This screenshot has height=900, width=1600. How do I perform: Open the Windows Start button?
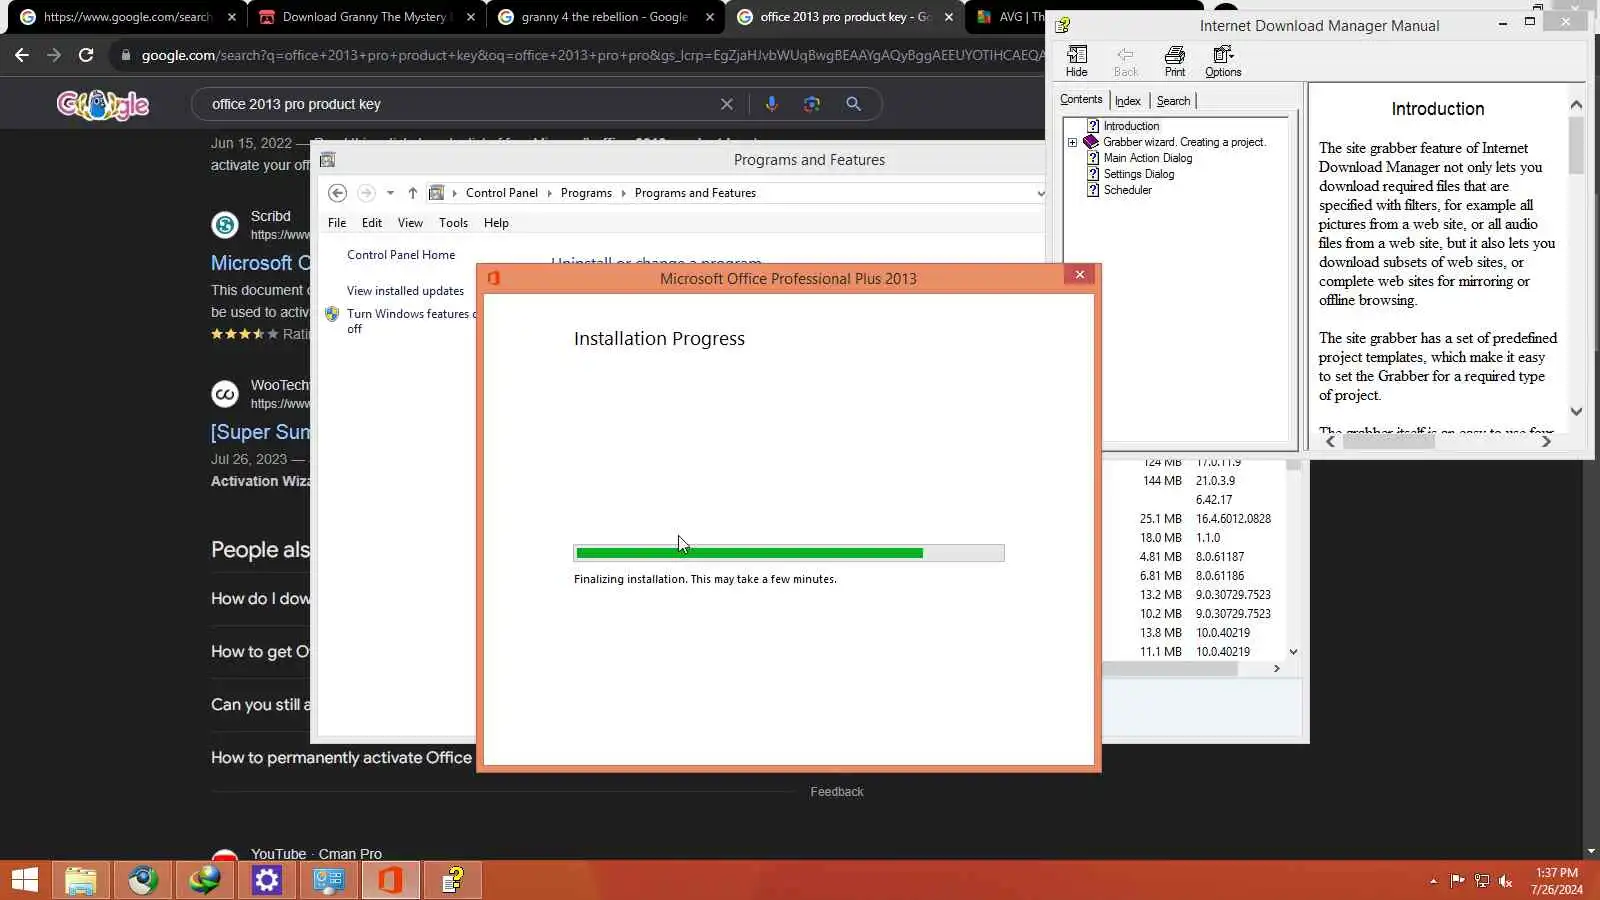tap(25, 880)
